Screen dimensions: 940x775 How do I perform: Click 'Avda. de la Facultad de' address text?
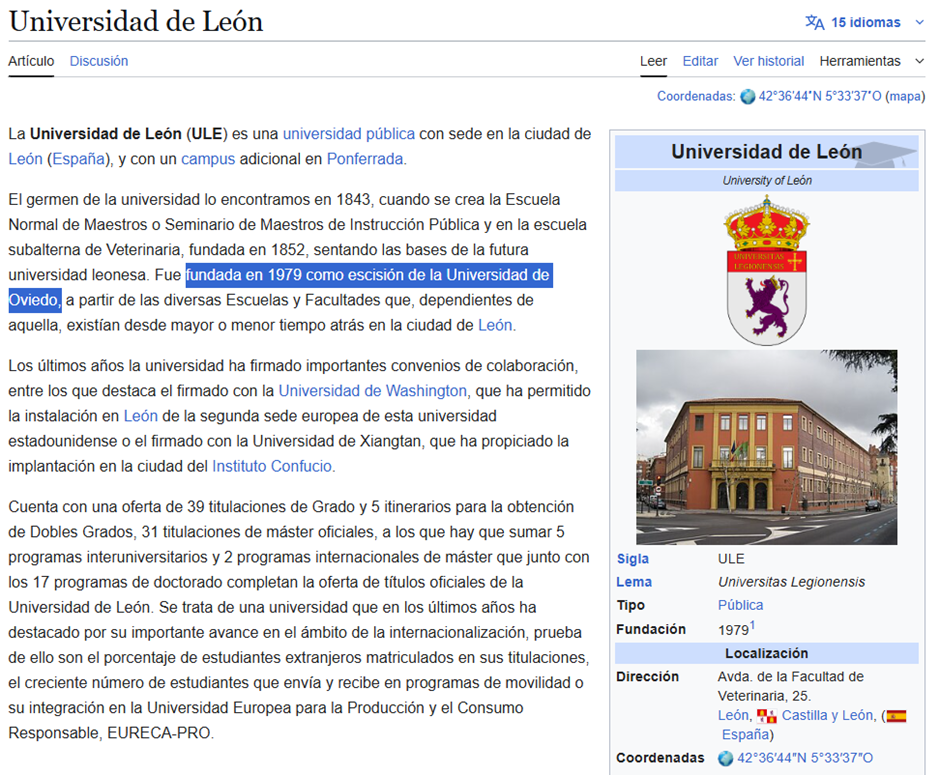pyautogui.click(x=791, y=677)
